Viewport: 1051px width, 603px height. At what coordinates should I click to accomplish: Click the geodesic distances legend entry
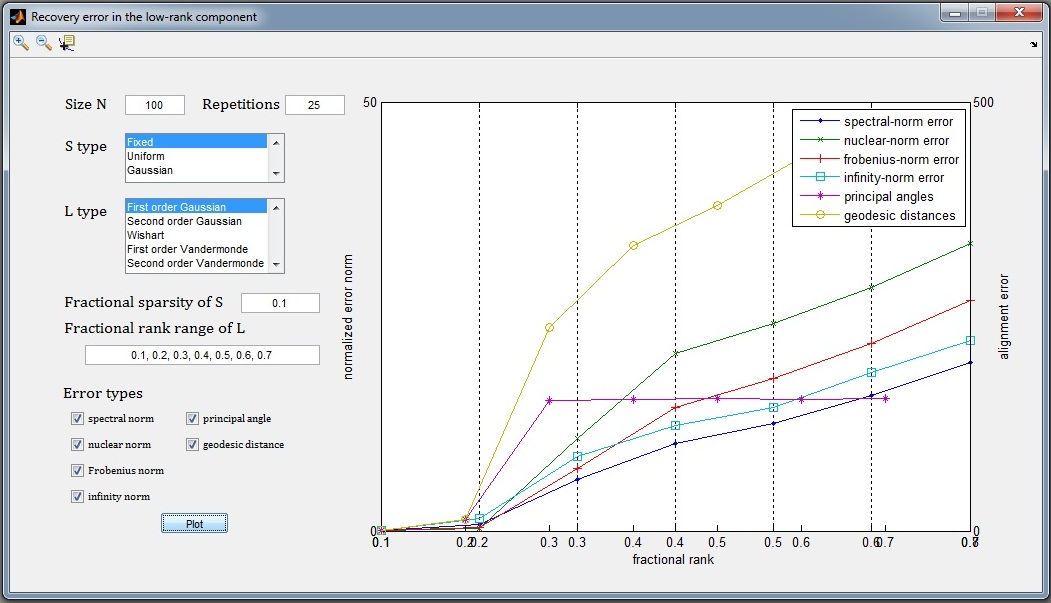pyautogui.click(x=898, y=216)
